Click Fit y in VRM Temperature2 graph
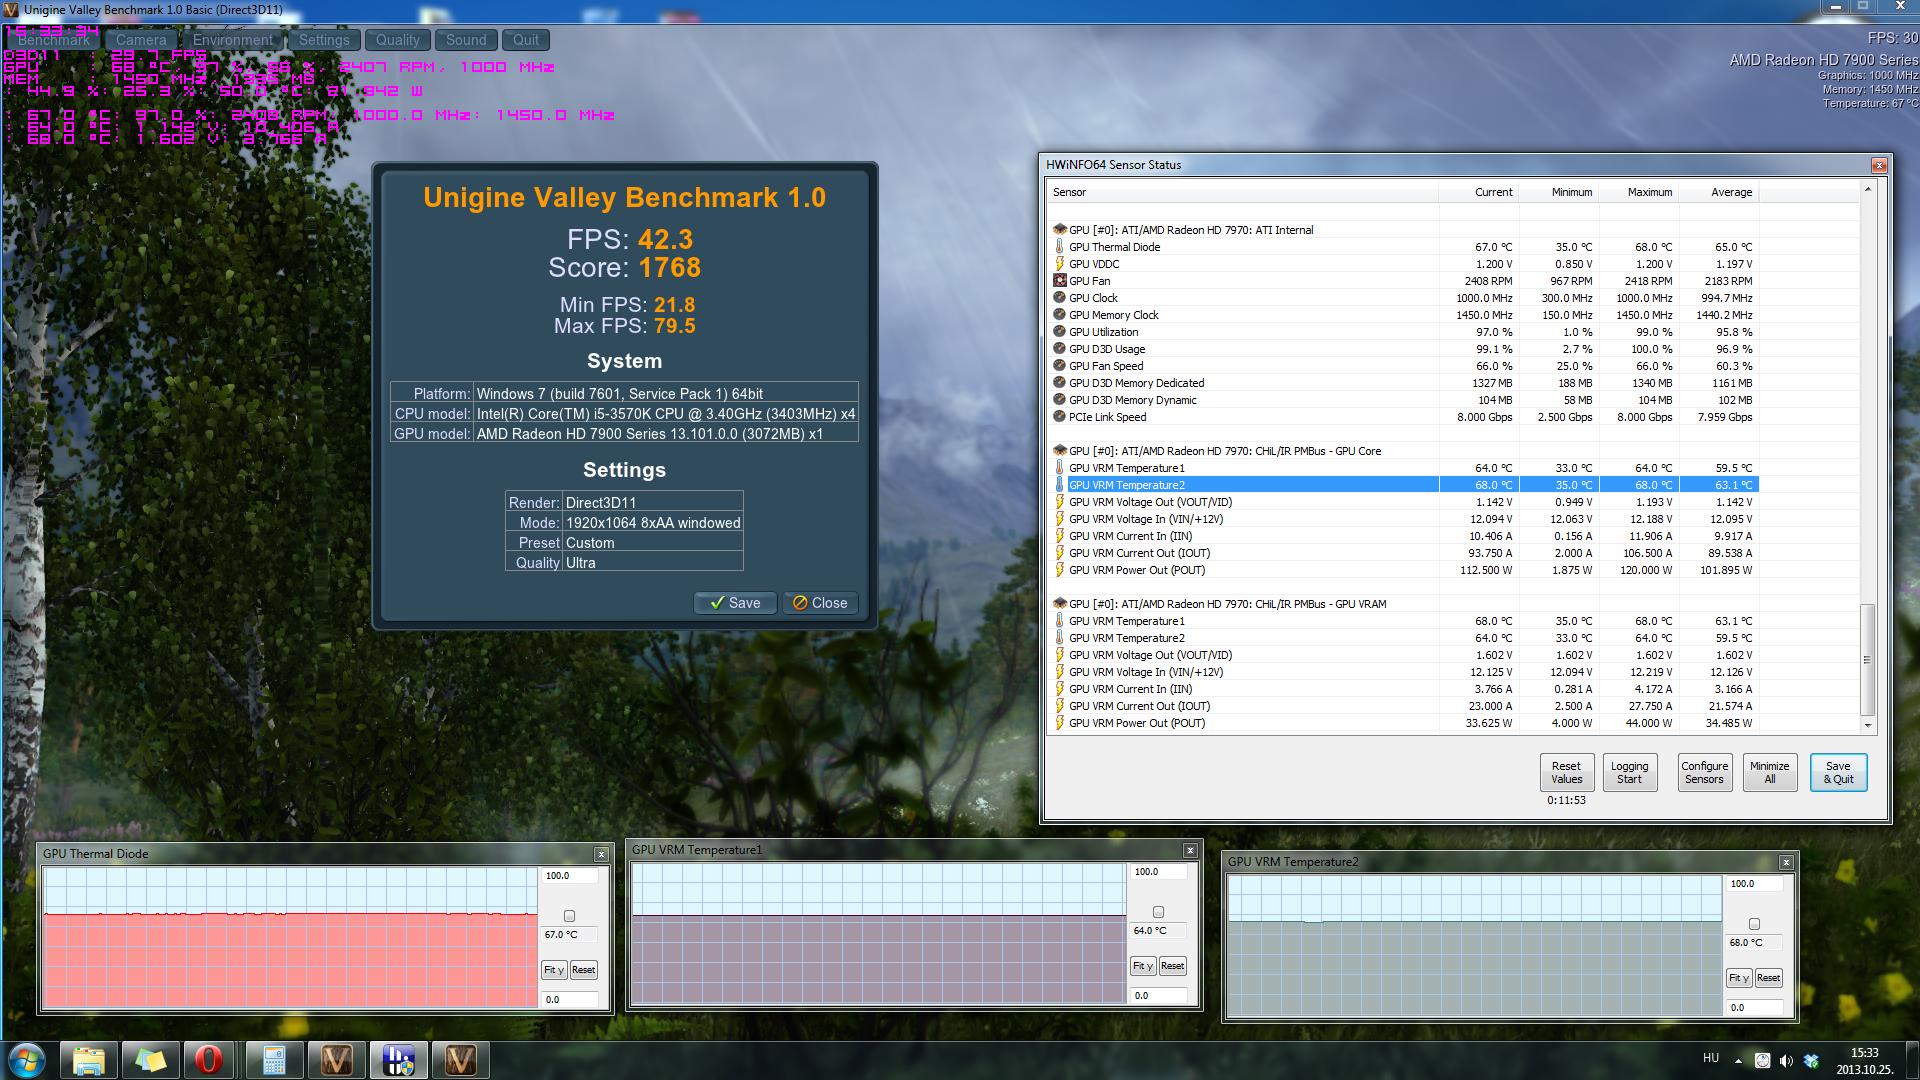 pos(1739,978)
